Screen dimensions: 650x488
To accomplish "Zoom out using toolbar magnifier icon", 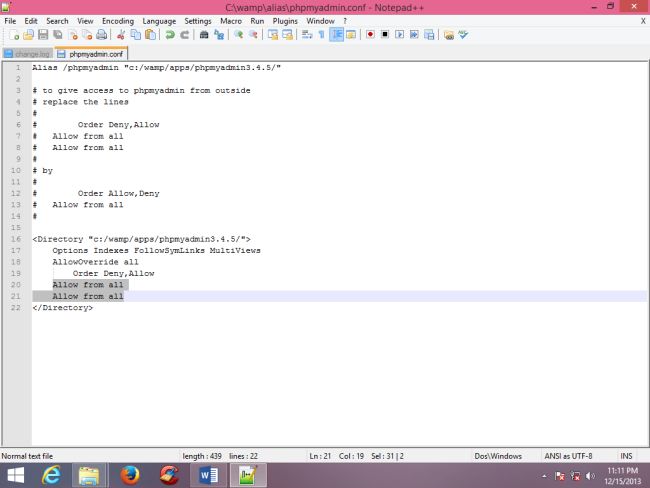I will (253, 35).
